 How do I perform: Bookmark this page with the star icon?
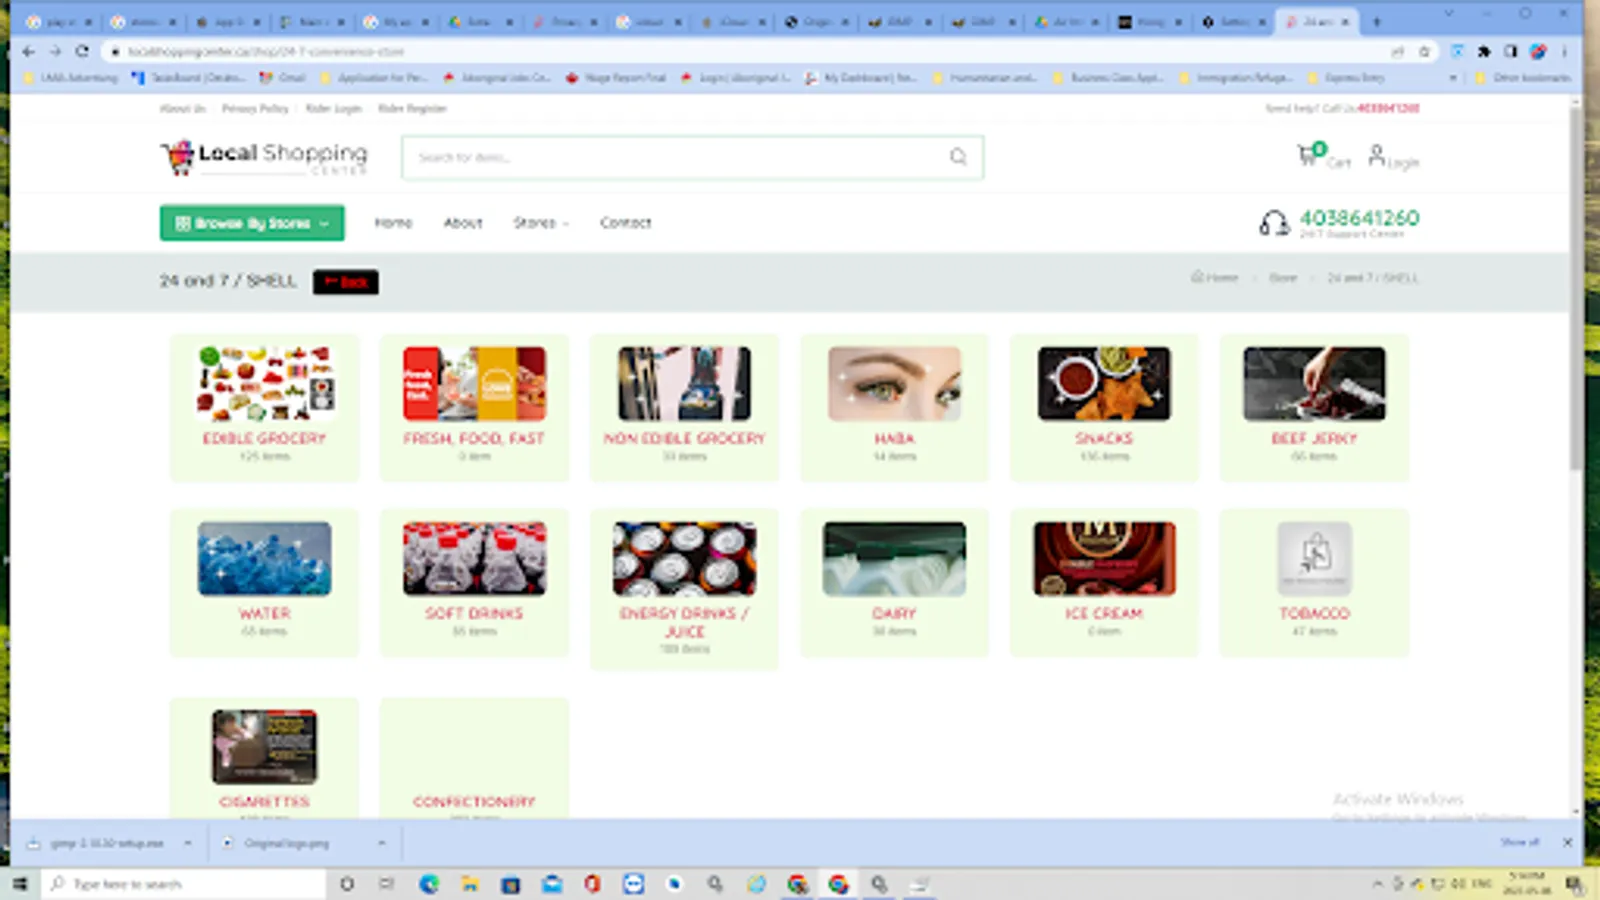pyautogui.click(x=1424, y=51)
